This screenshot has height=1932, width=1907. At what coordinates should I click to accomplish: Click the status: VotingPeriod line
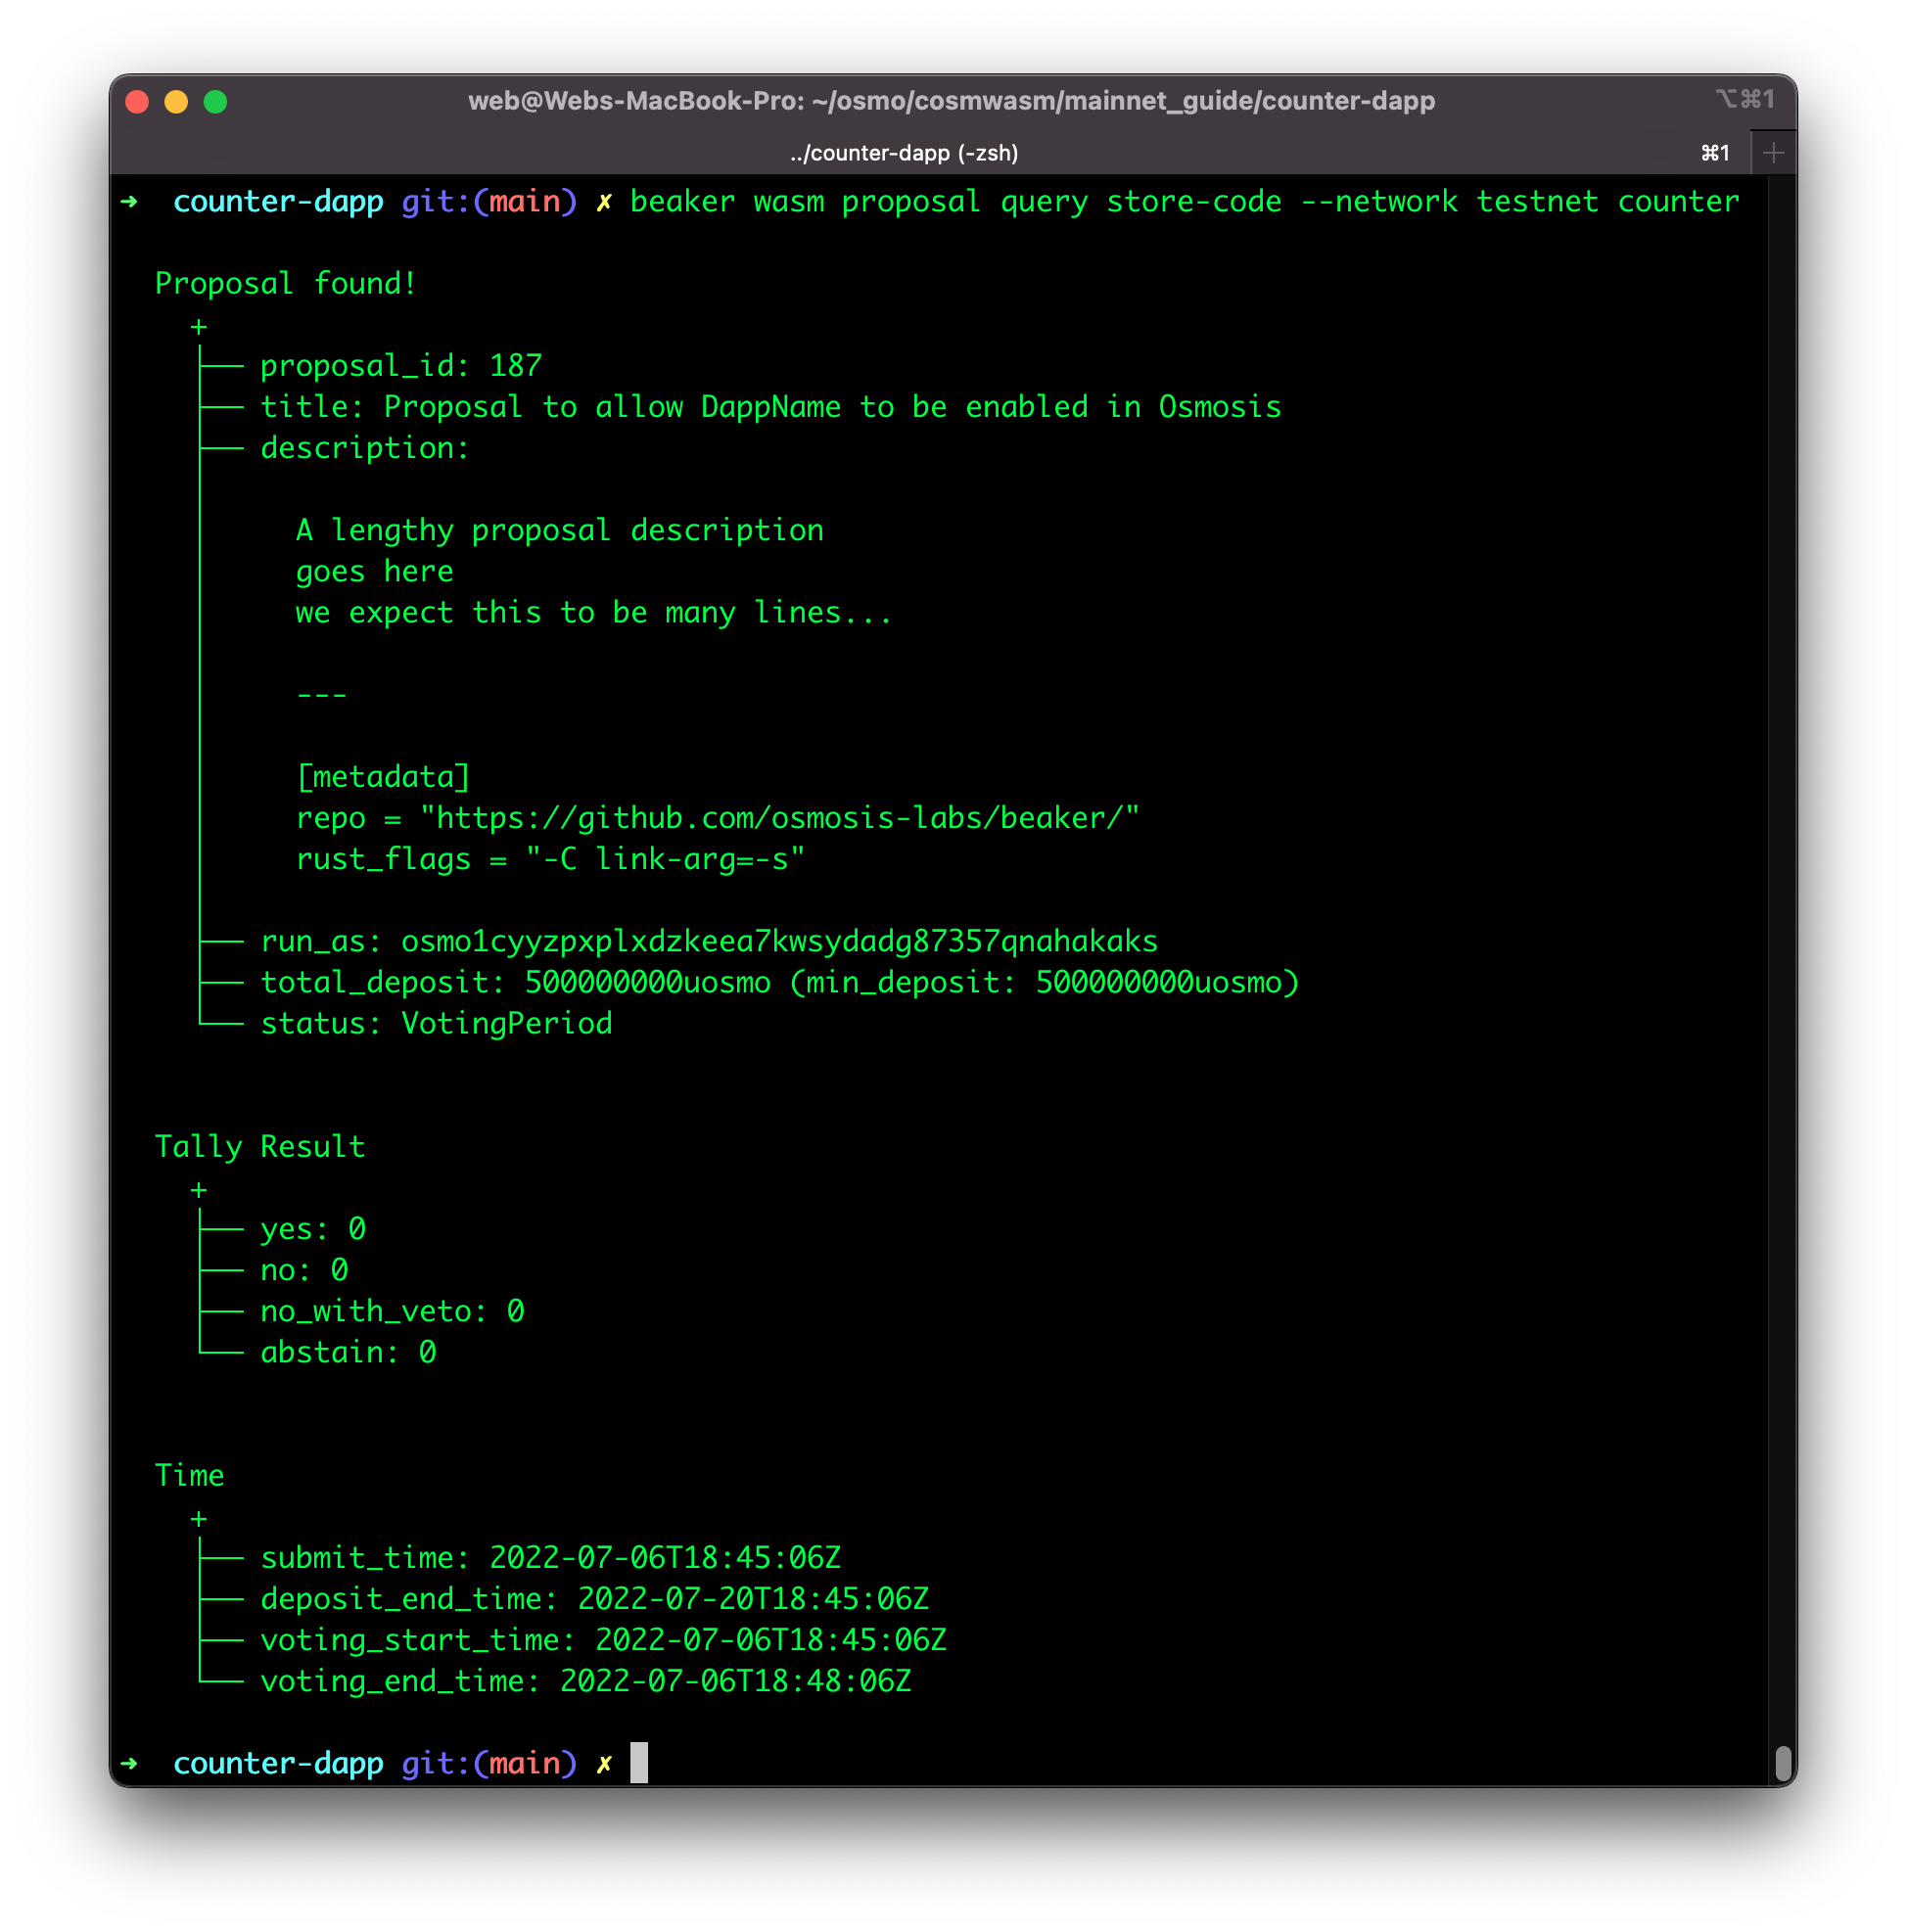pos(436,1023)
